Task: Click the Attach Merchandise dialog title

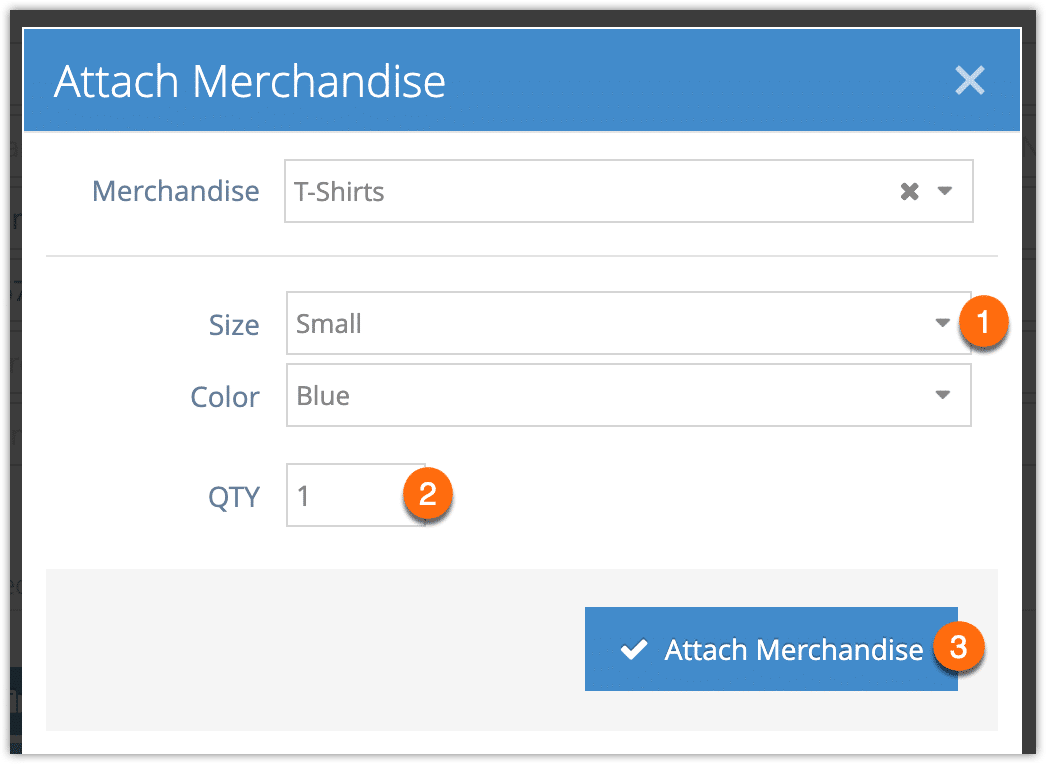Action: click(x=249, y=81)
